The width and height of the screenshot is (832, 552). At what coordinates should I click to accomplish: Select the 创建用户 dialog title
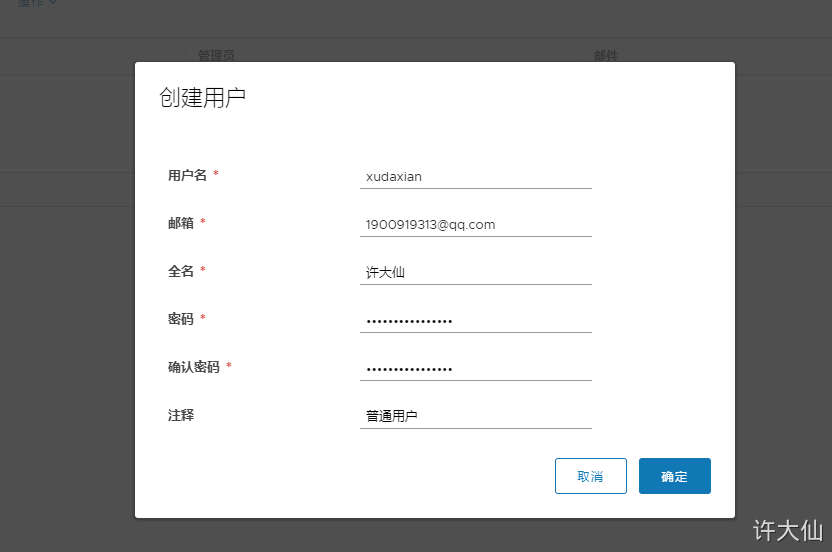(202, 98)
